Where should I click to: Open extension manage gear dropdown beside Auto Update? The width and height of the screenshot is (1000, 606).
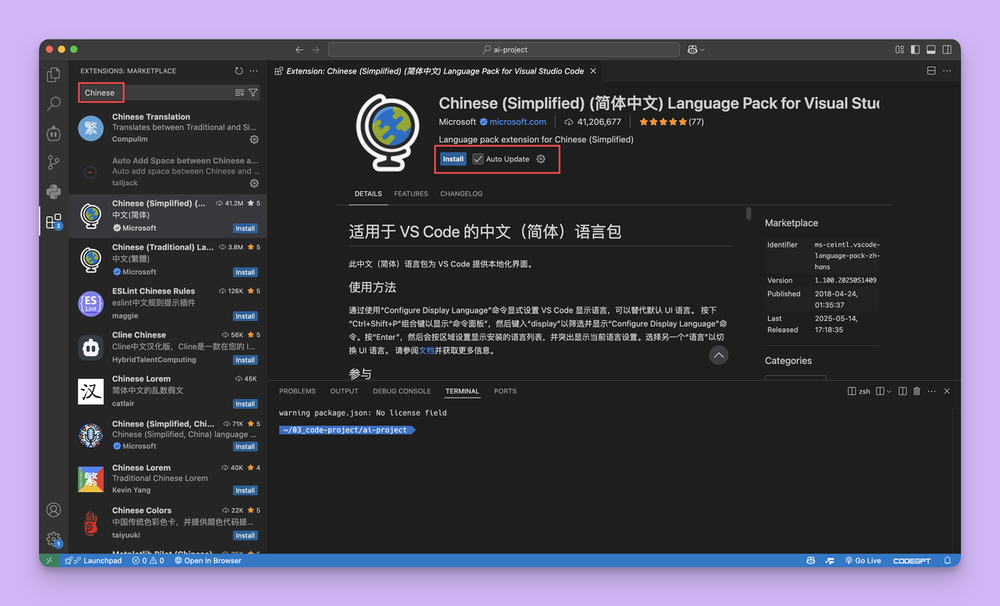pos(541,159)
